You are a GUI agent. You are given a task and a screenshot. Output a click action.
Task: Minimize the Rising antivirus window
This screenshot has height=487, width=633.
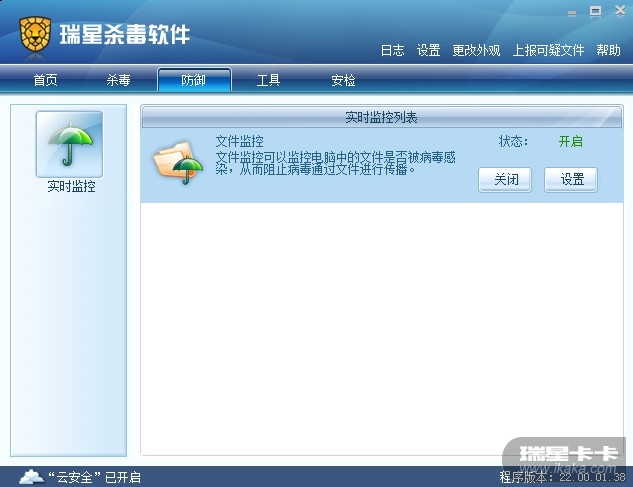[x=572, y=13]
